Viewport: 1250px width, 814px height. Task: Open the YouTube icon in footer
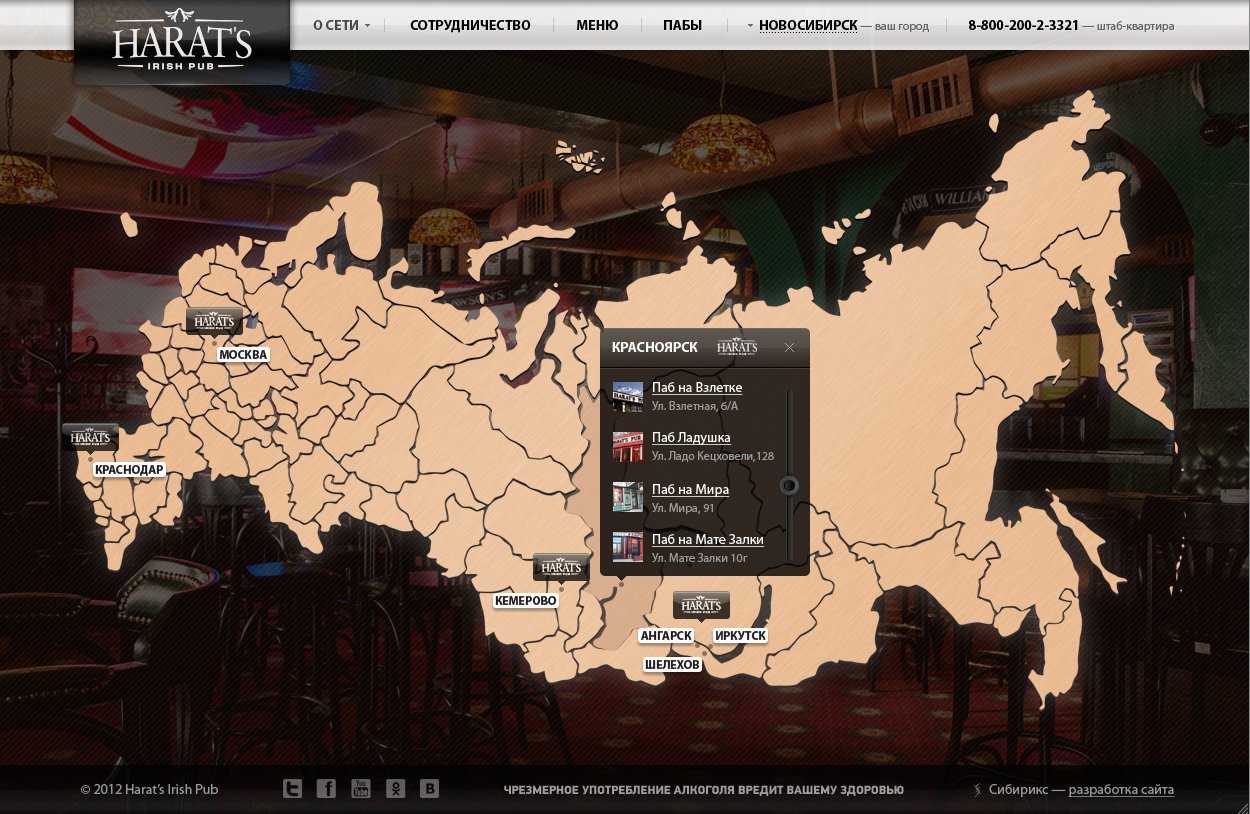361,789
